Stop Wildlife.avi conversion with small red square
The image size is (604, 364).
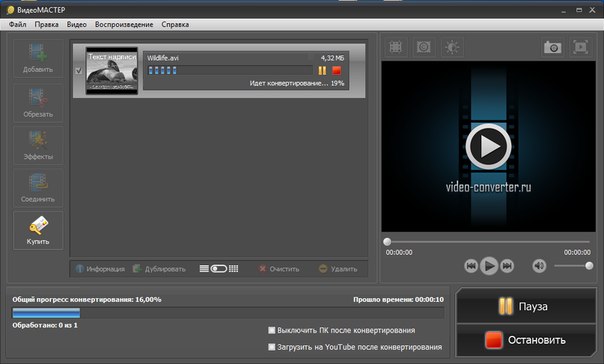point(336,70)
